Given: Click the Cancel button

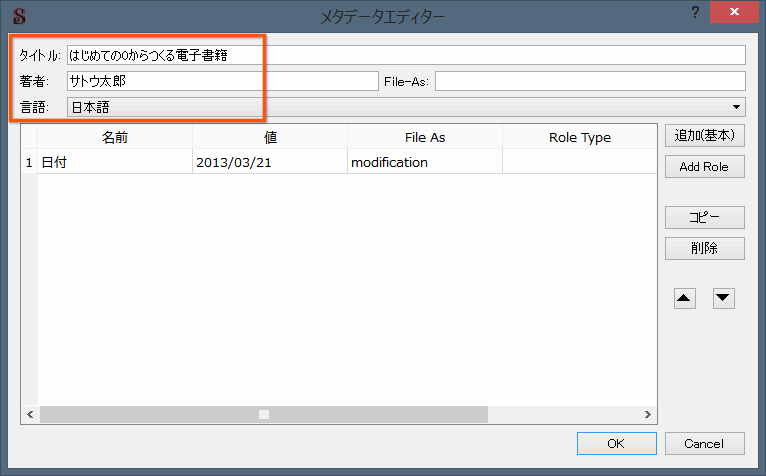Looking at the screenshot, I should pyautogui.click(x=704, y=443).
